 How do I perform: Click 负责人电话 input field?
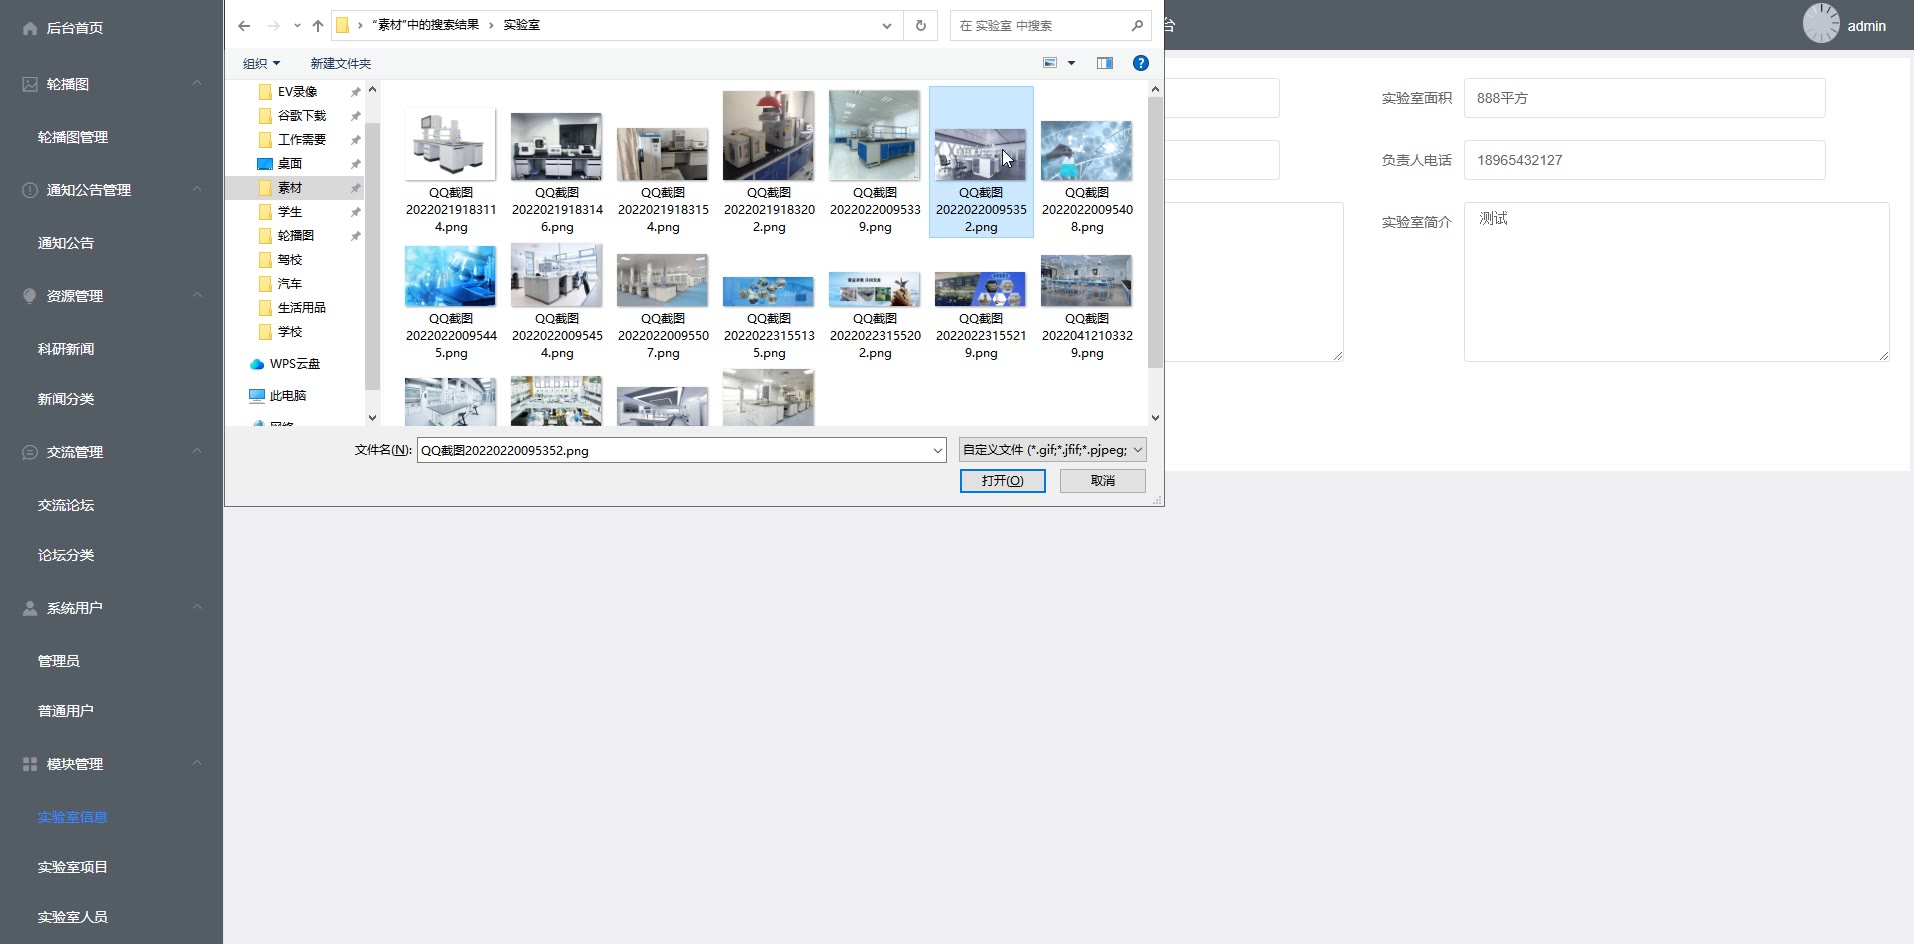click(x=1645, y=160)
